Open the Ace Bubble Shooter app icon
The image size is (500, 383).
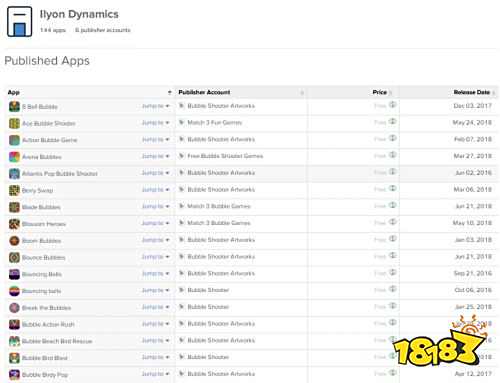pyautogui.click(x=14, y=123)
